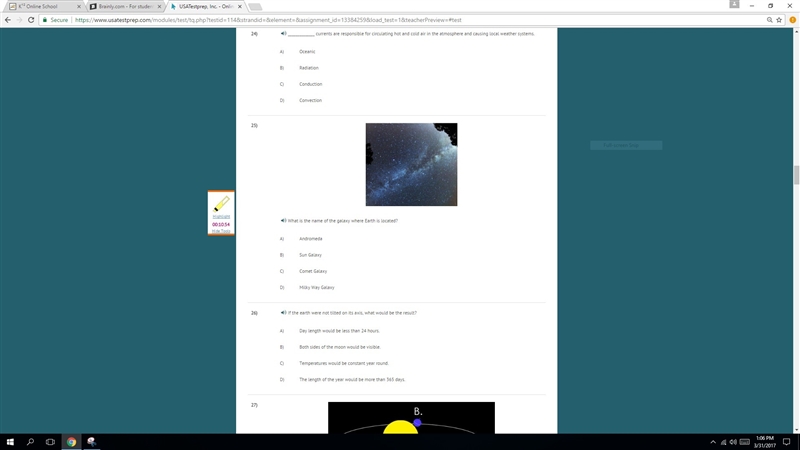Close the Brainly.com tab
Viewport: 800px width, 450px height.
click(x=159, y=7)
